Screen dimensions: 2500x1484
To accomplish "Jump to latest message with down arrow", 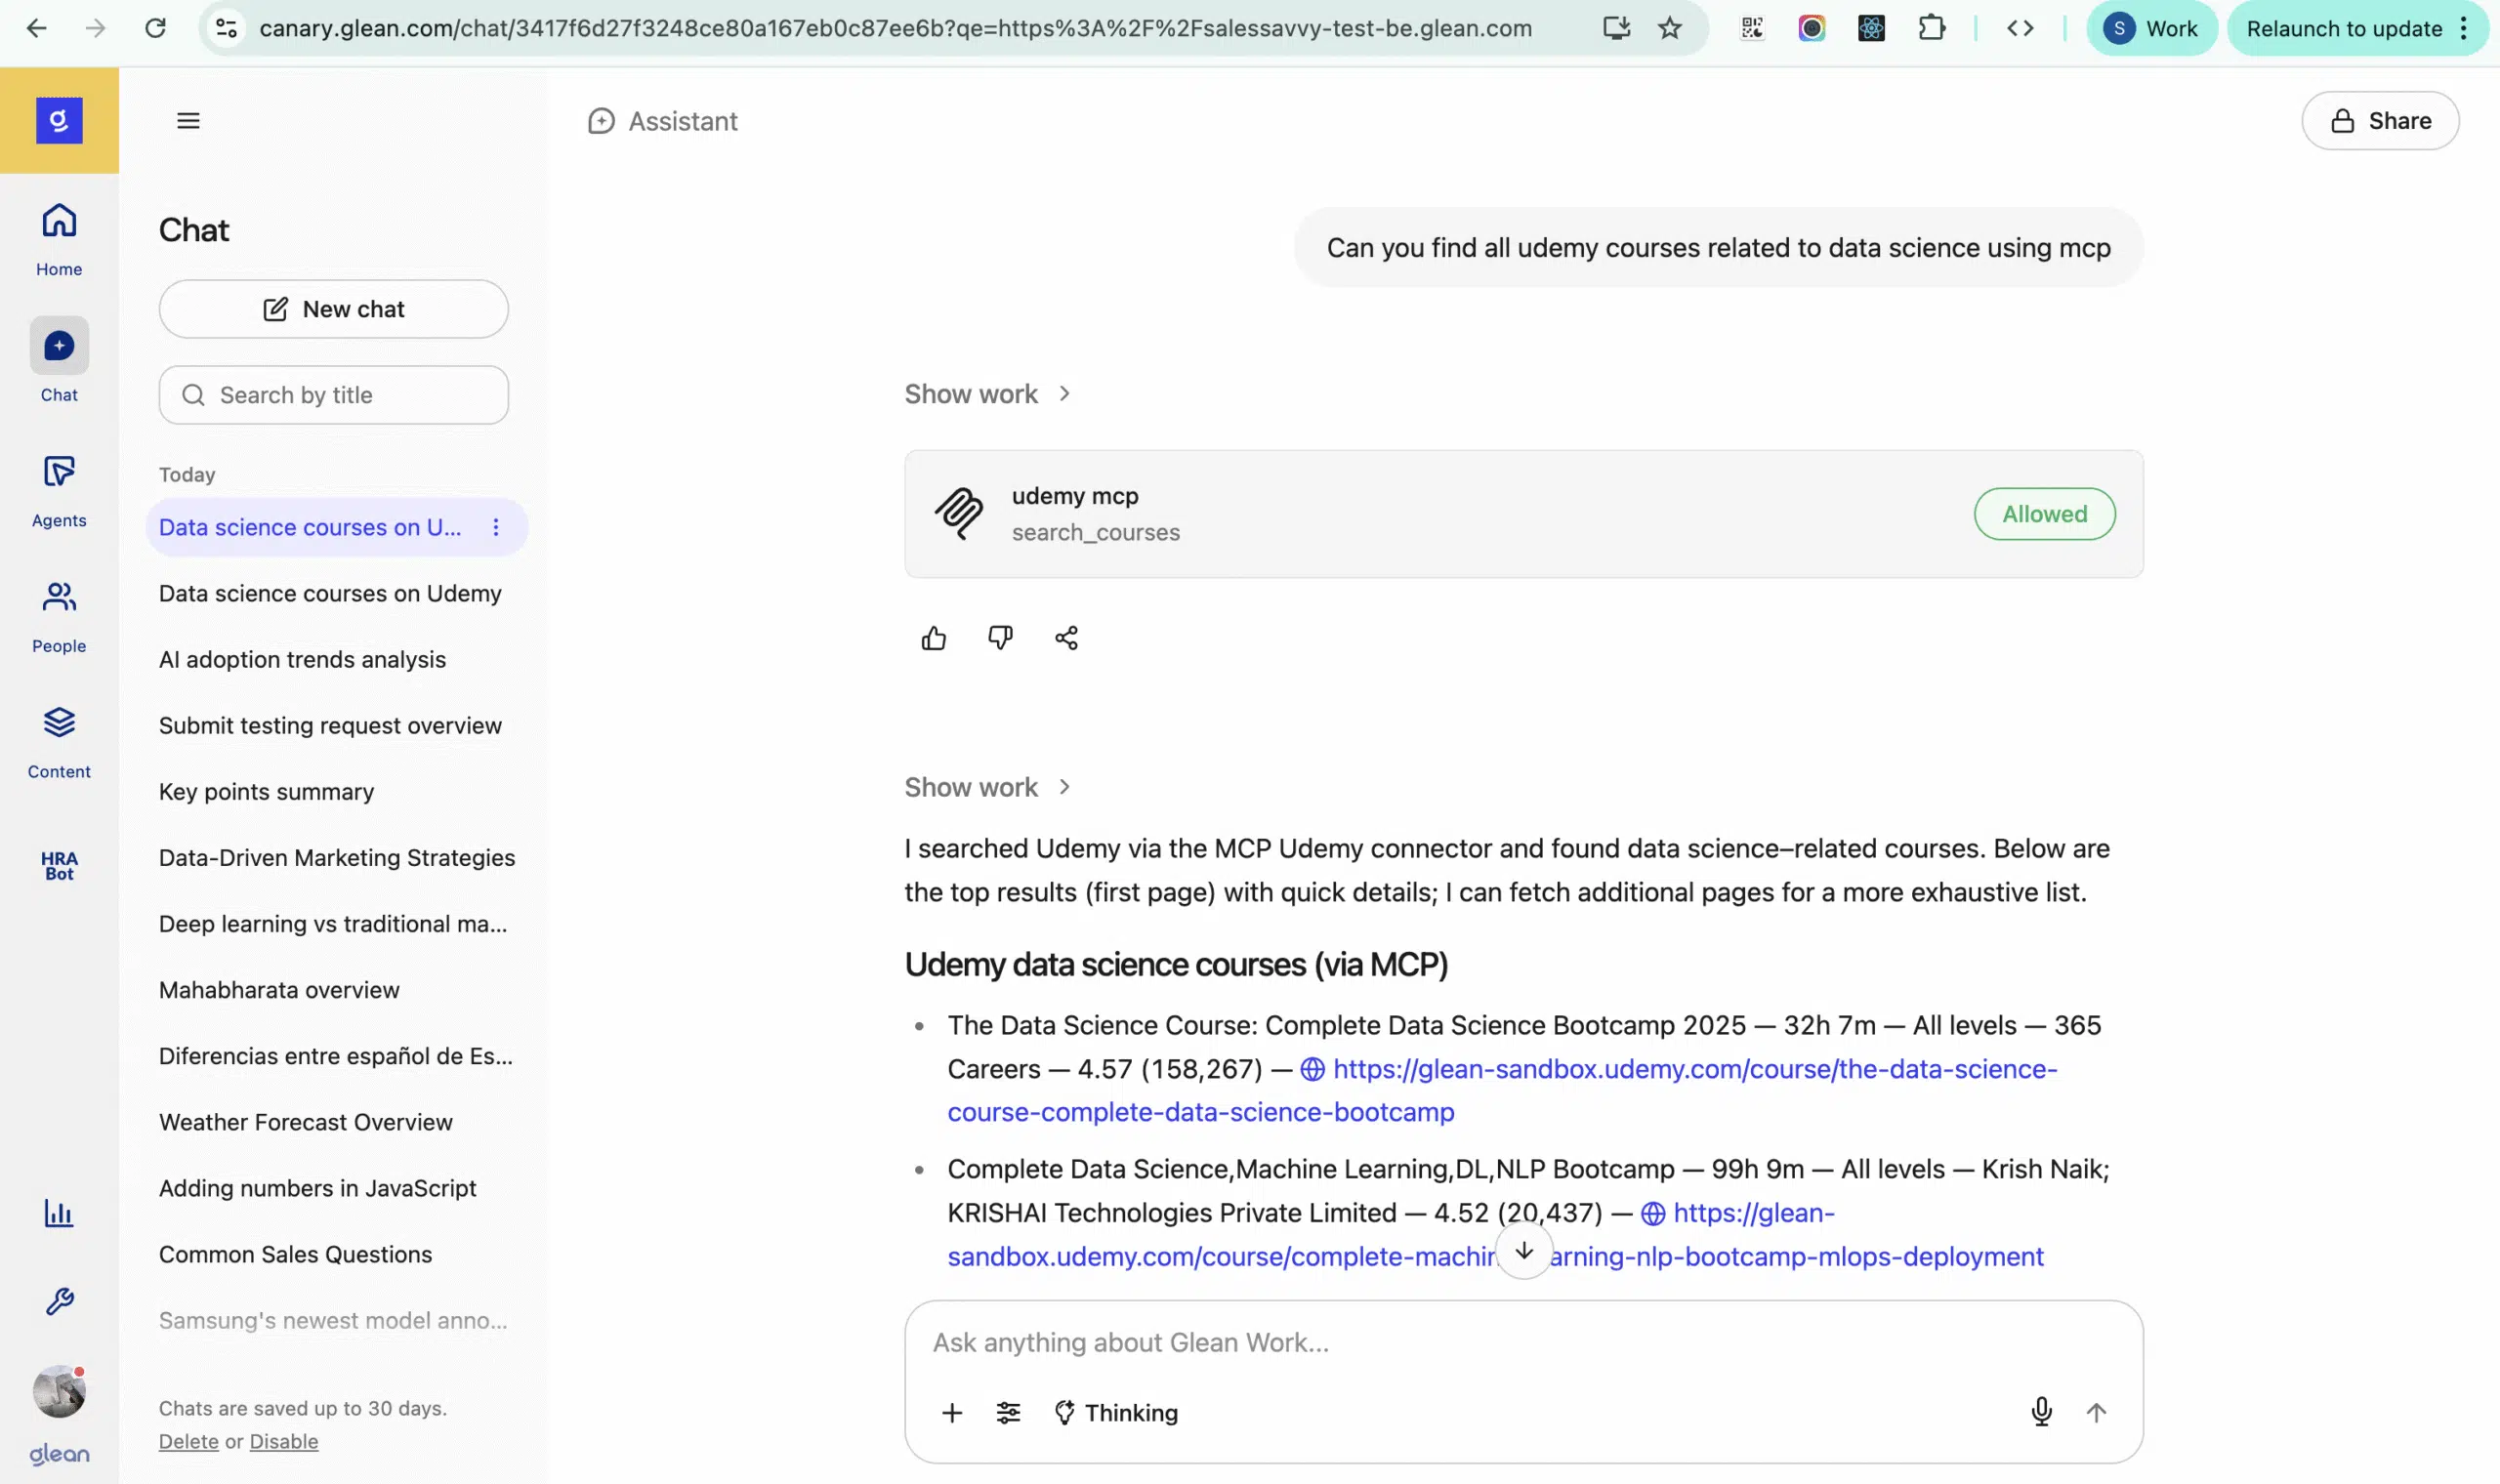I will [x=1524, y=1251].
